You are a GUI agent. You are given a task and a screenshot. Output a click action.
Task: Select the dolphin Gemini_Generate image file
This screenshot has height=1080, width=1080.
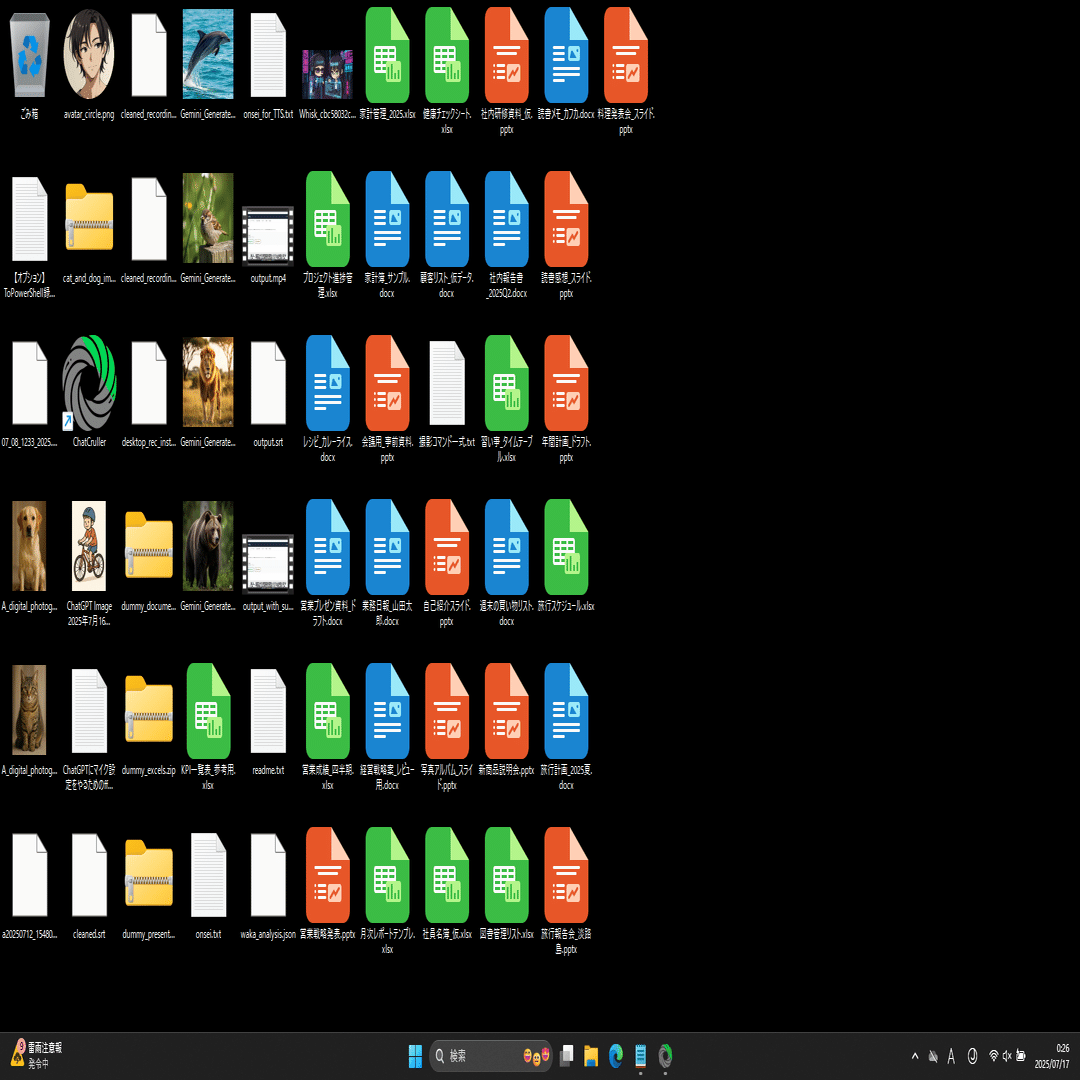click(x=208, y=55)
